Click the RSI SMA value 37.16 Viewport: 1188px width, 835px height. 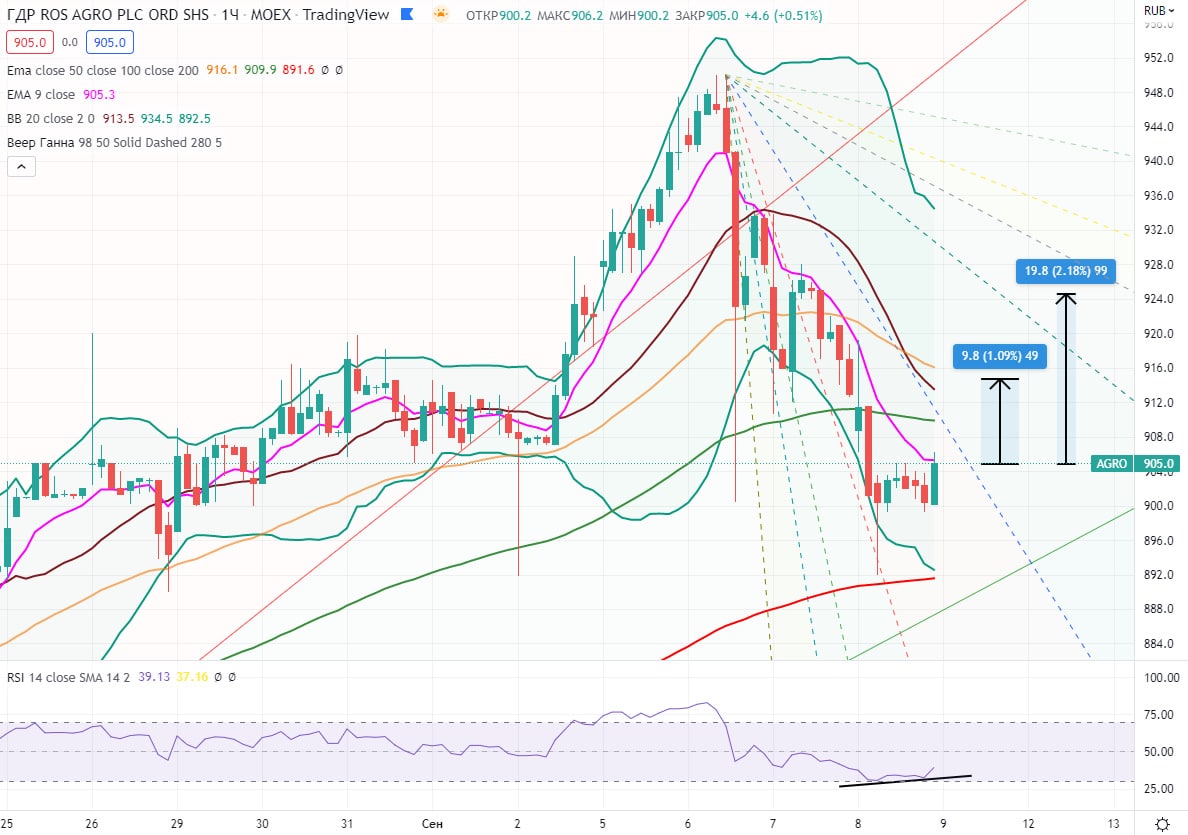coord(192,677)
